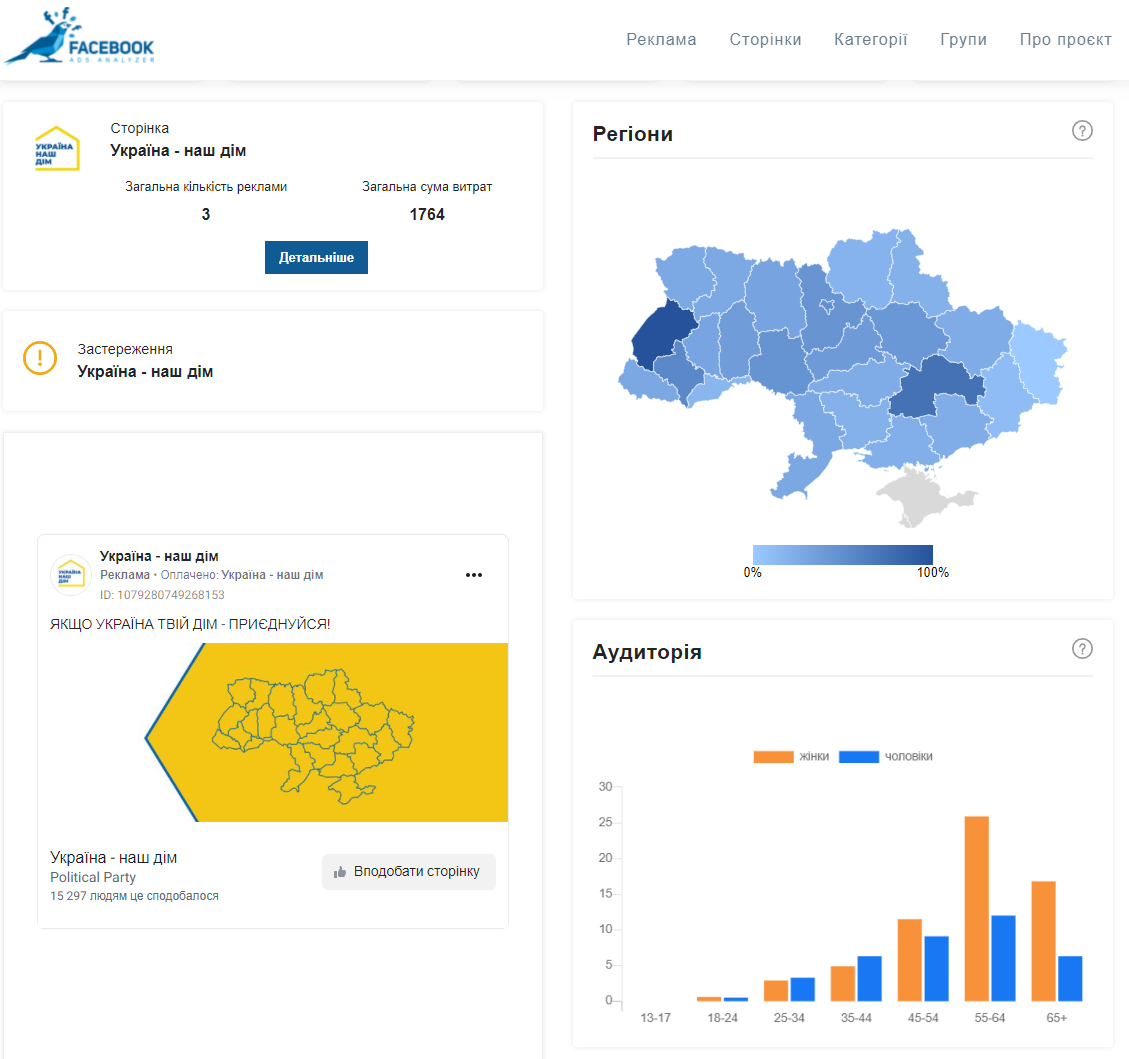
Task: Click the Facebook Ads Analyzer bird logo
Action: (80, 38)
